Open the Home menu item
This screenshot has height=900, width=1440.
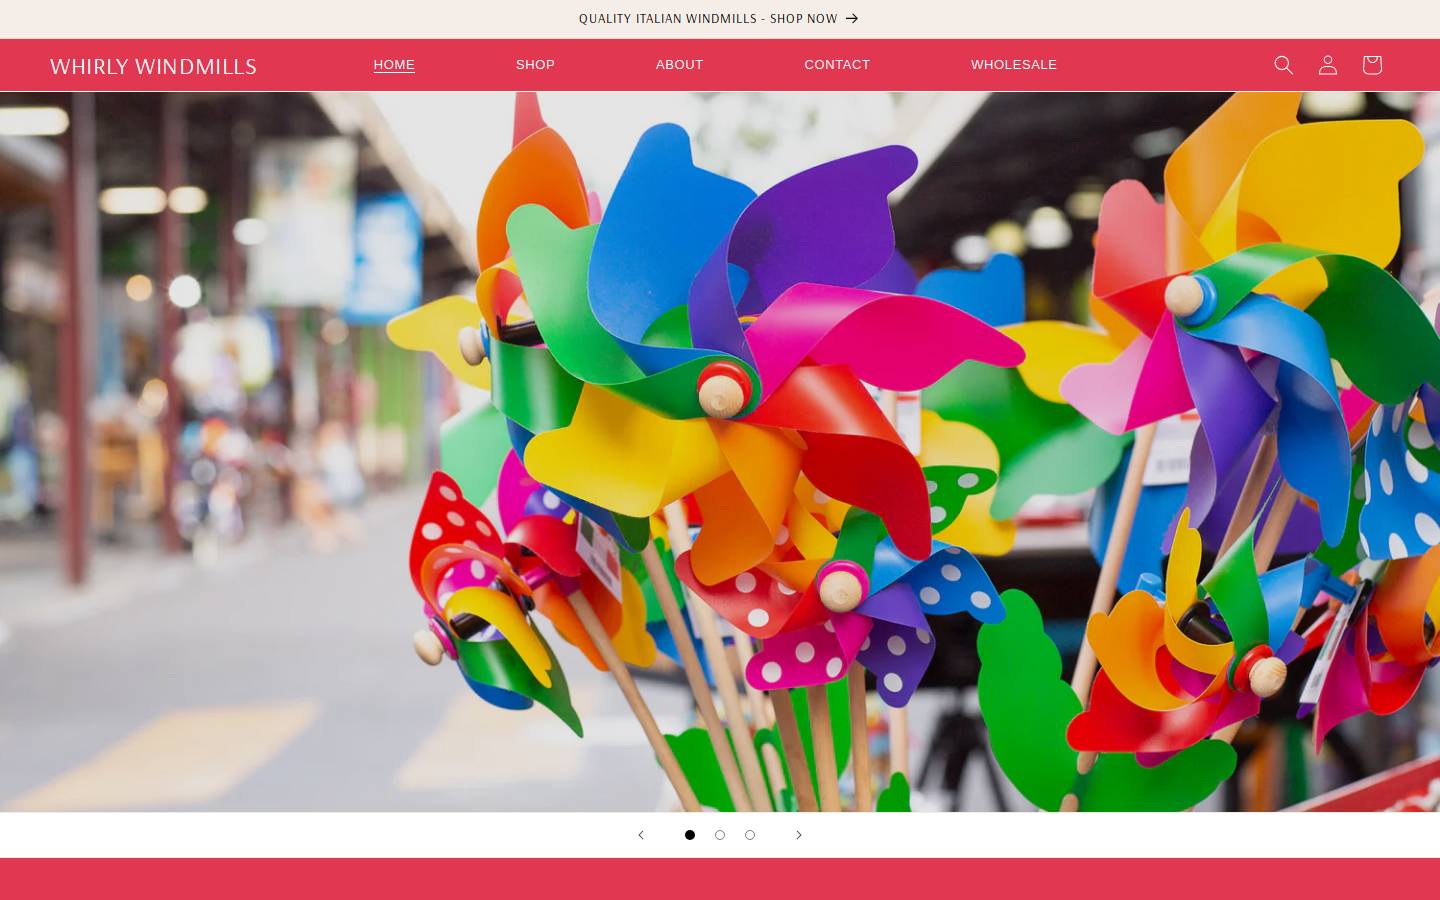(x=394, y=65)
